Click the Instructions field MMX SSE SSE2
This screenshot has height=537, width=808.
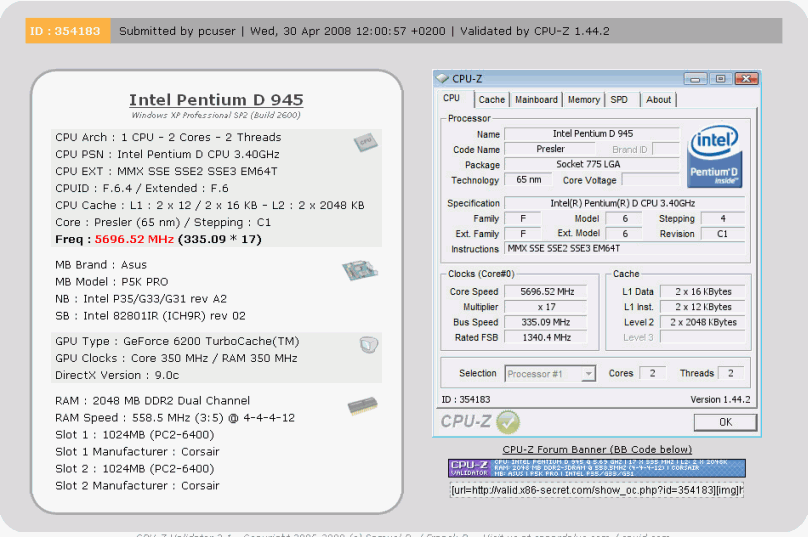click(624, 248)
